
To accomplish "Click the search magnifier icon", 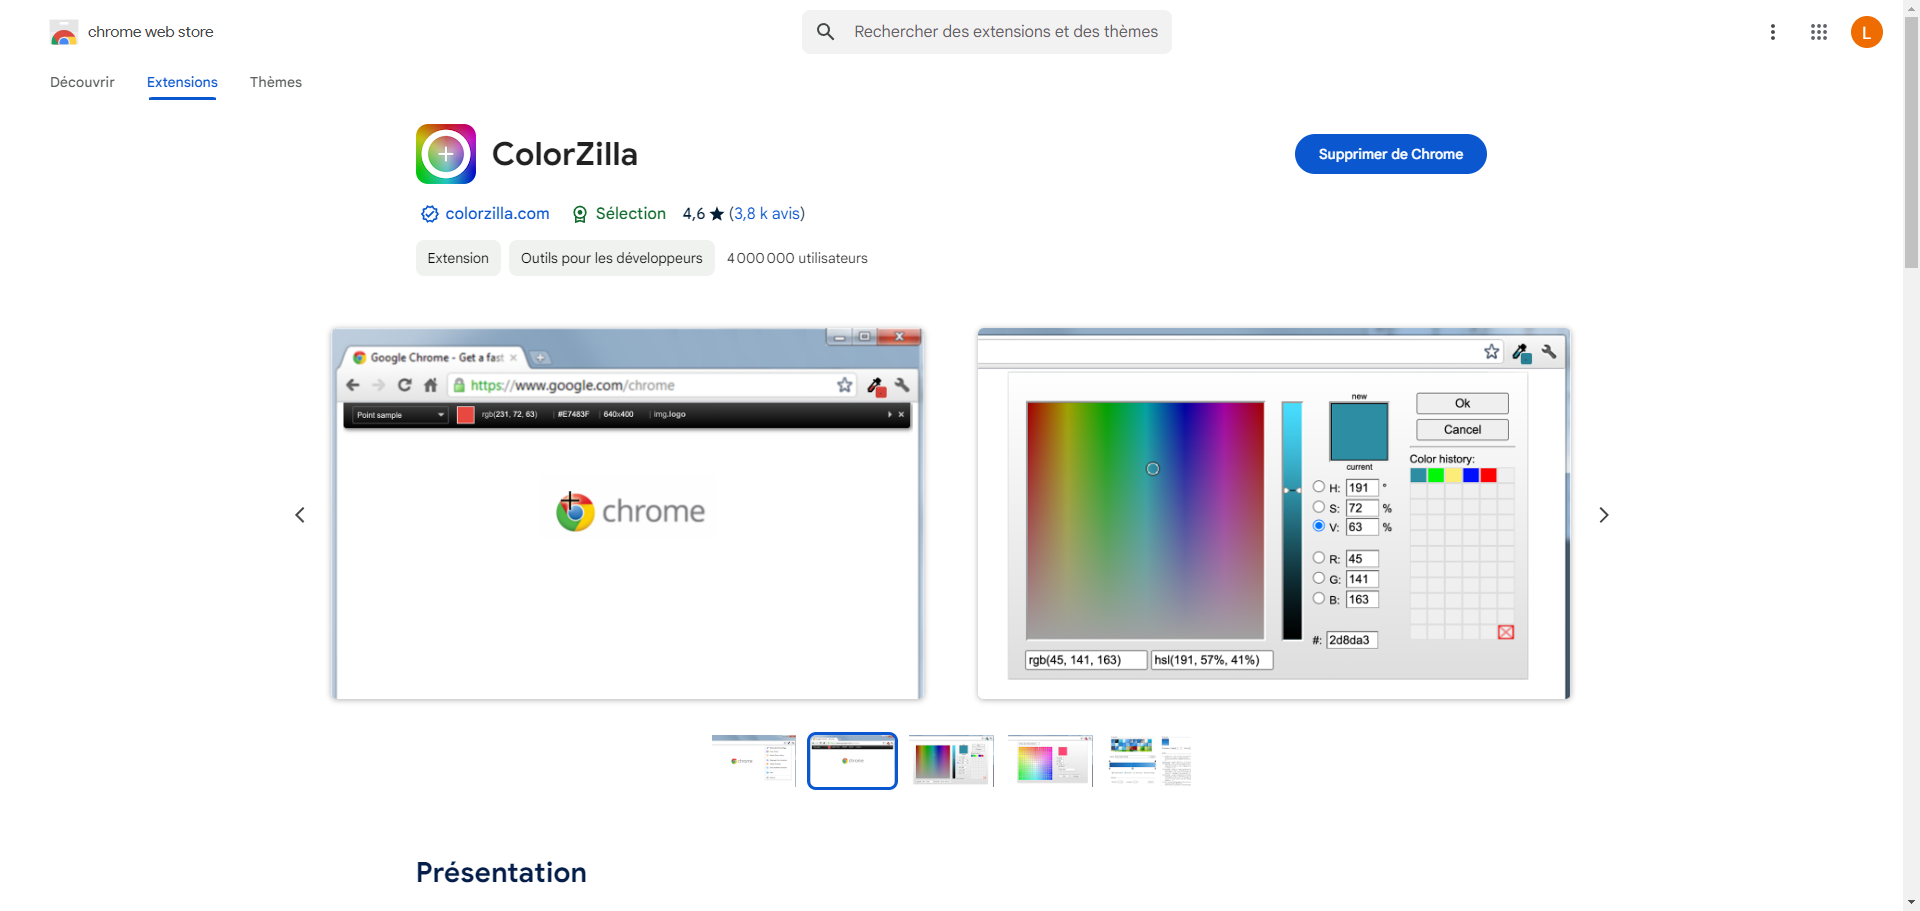I will point(825,32).
